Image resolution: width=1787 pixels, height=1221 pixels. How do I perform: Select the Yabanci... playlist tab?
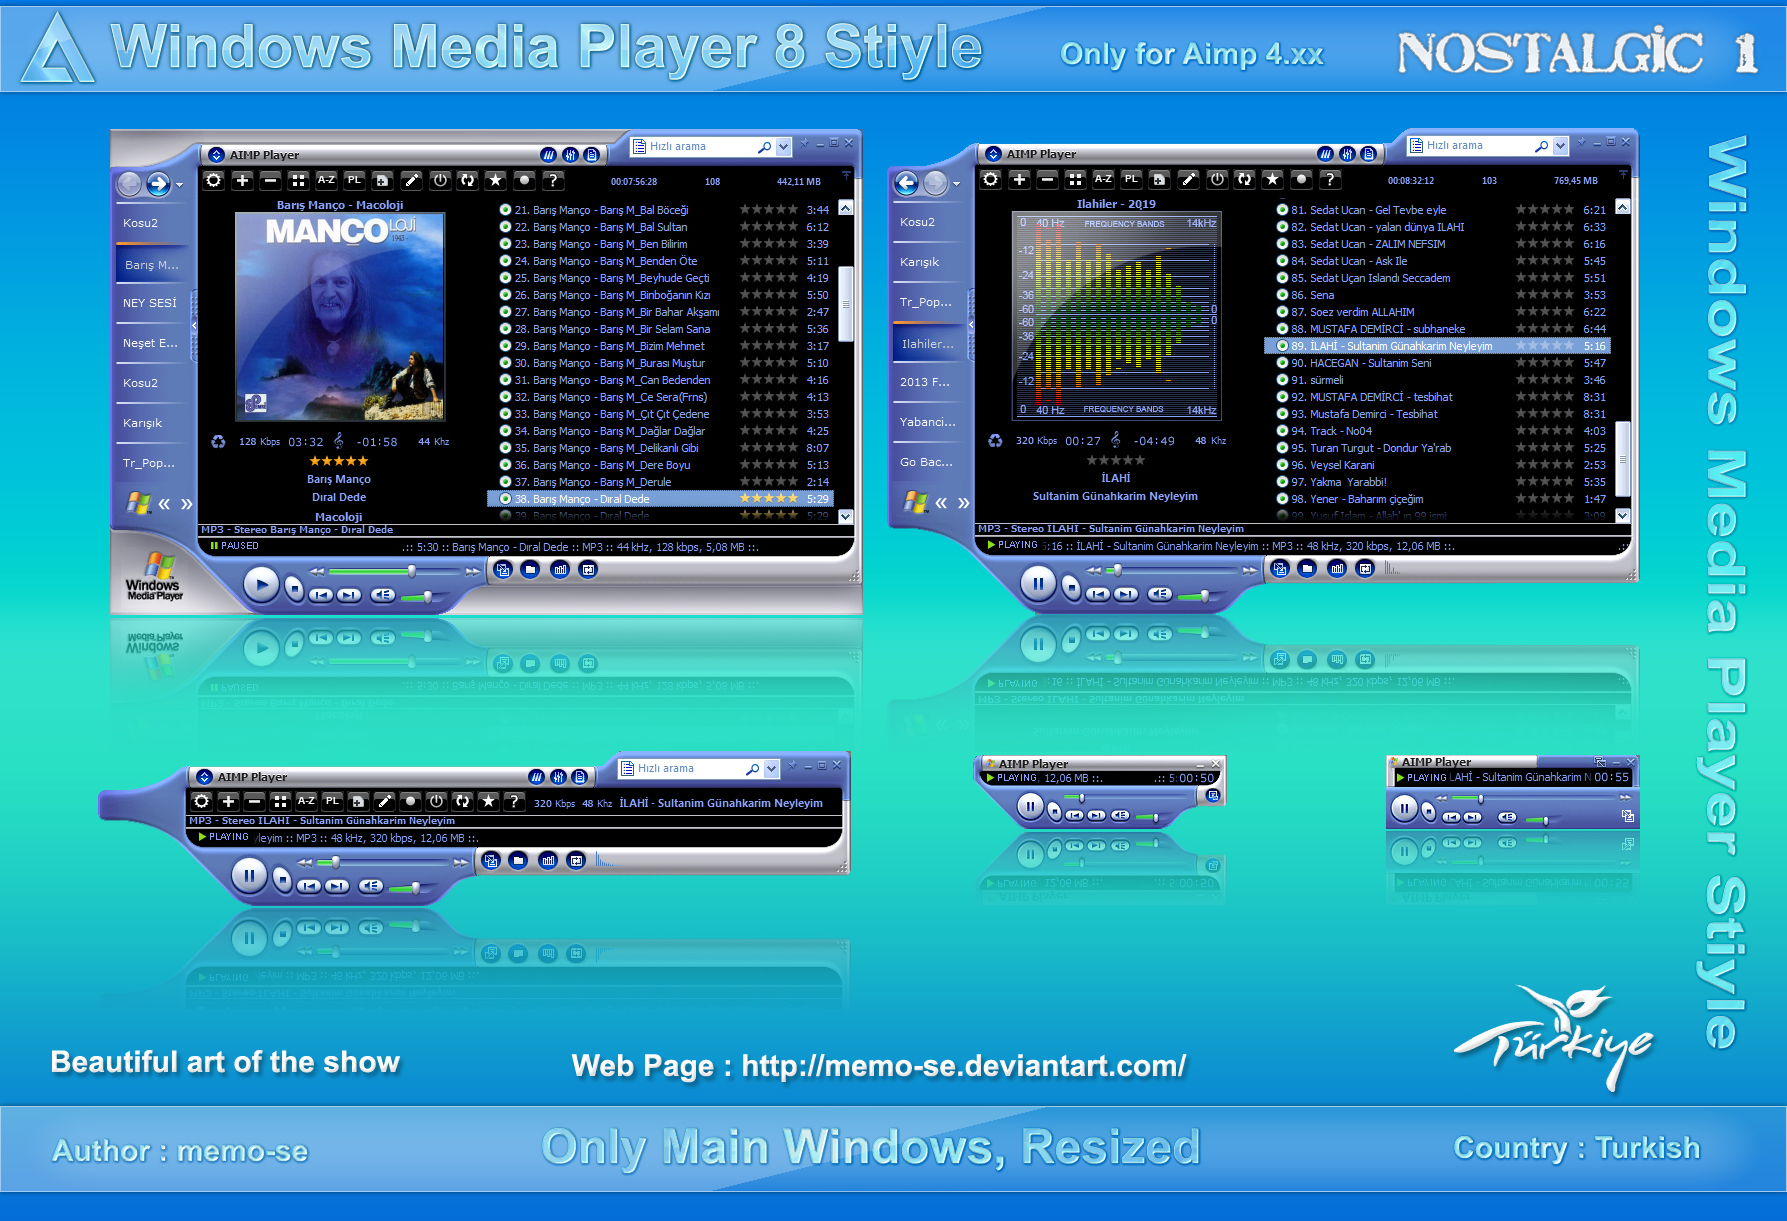(928, 422)
